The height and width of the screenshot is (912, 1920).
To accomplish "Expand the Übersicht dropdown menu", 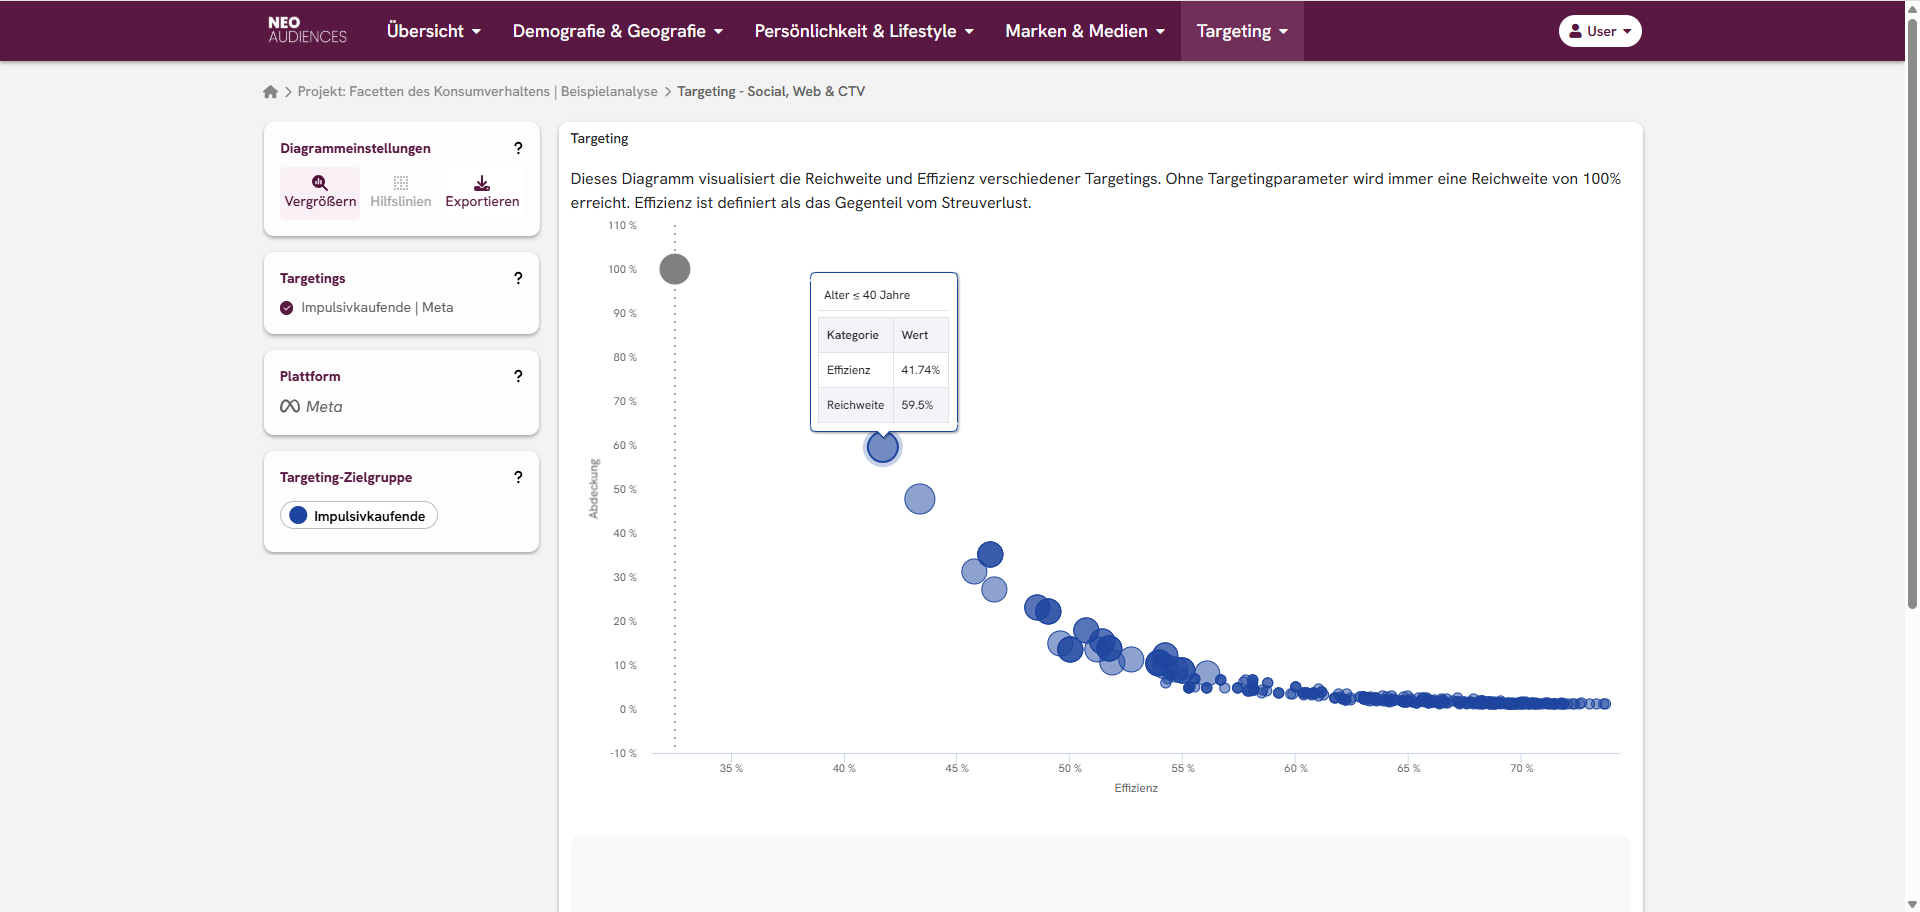I will pos(433,31).
